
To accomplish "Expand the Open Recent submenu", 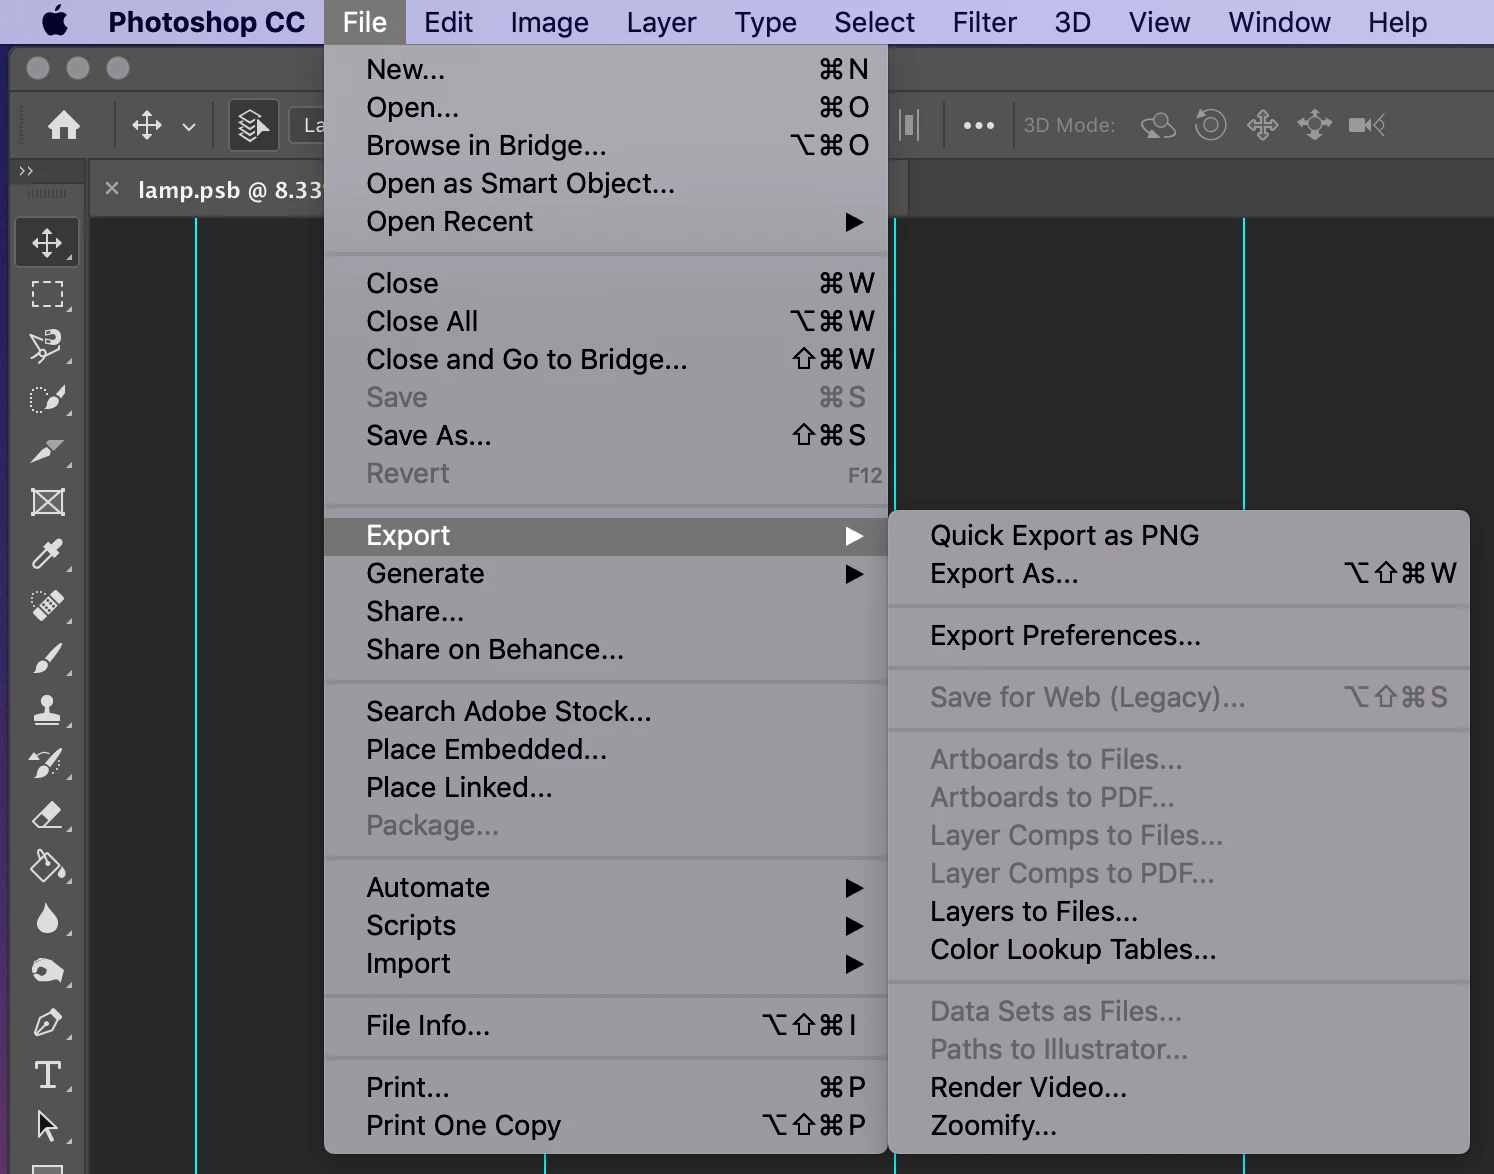I will coord(605,222).
